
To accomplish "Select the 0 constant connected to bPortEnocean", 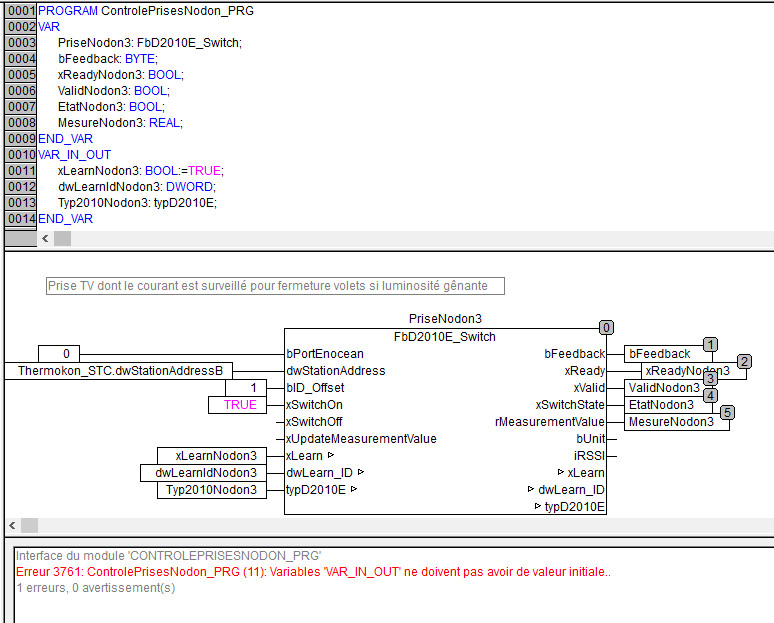I will [66, 353].
